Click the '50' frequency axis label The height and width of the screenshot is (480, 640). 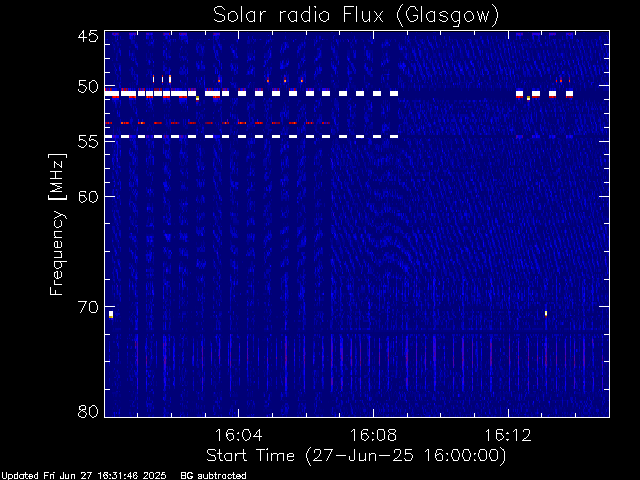click(x=88, y=87)
